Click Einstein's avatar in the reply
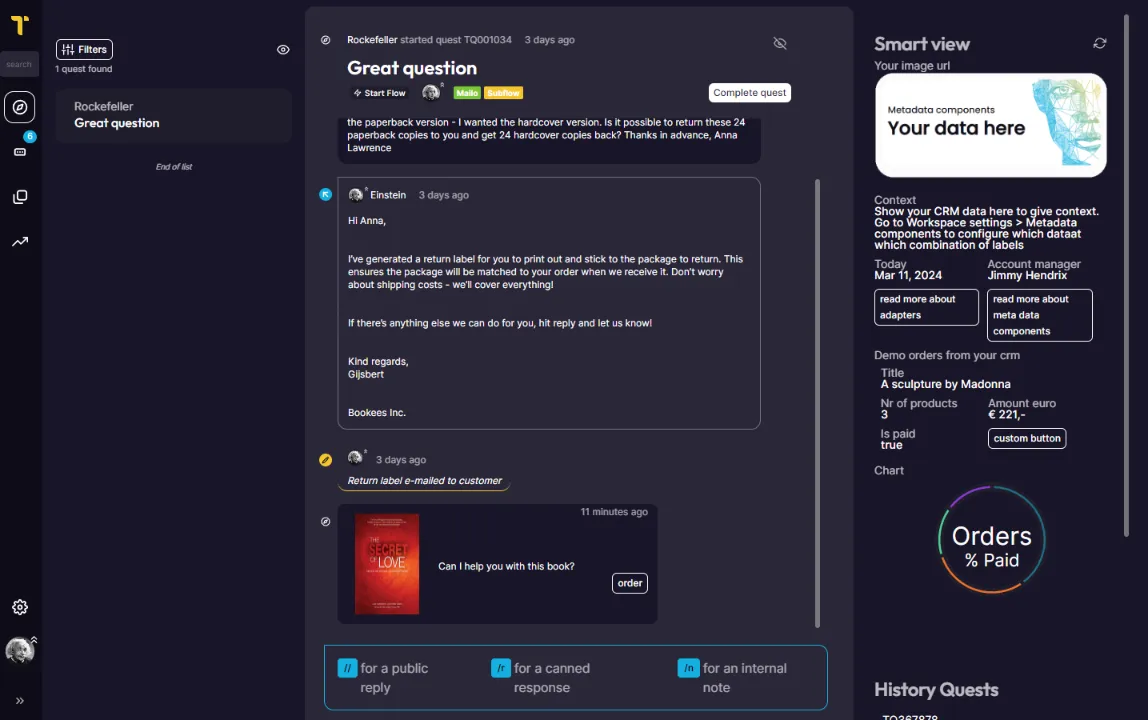This screenshot has width=1148, height=720. point(356,195)
